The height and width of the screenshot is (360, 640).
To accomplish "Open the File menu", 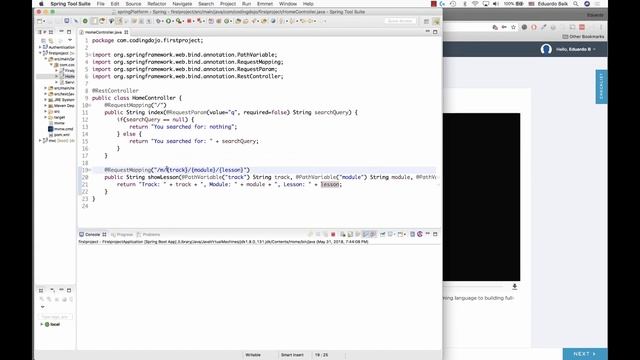I will [x=101, y=4].
